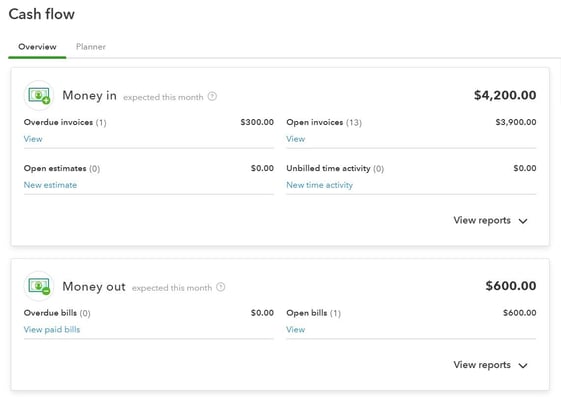The height and width of the screenshot is (397, 561).
Task: Expand View reports chevron under Money out
Action: point(523,366)
